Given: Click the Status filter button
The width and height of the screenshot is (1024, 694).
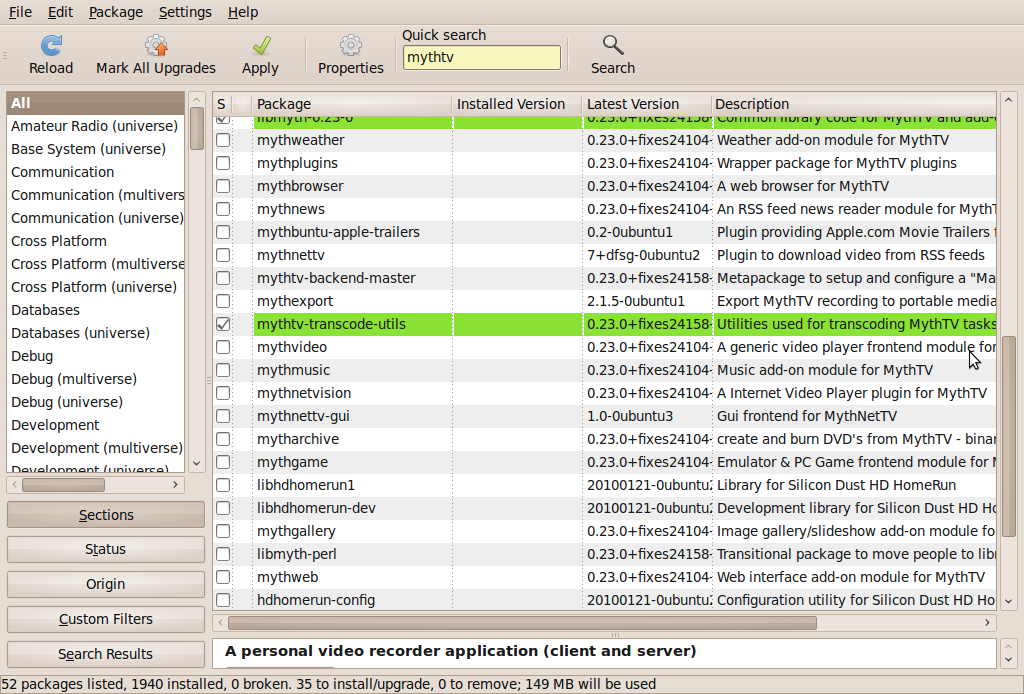Looking at the screenshot, I should [106, 549].
